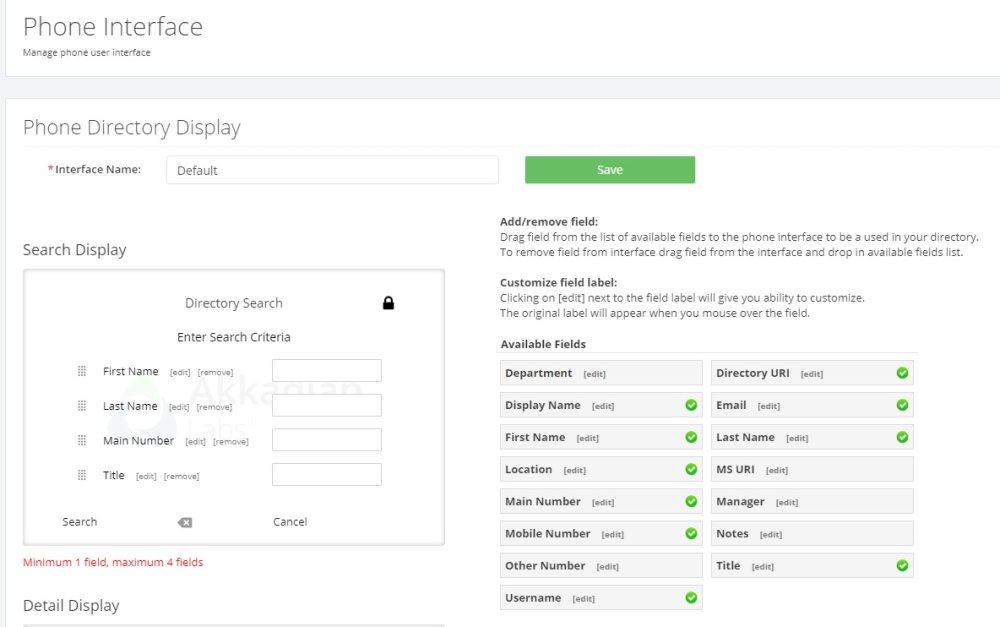Click green check on Main Number available field
1000x627 pixels.
pos(691,501)
